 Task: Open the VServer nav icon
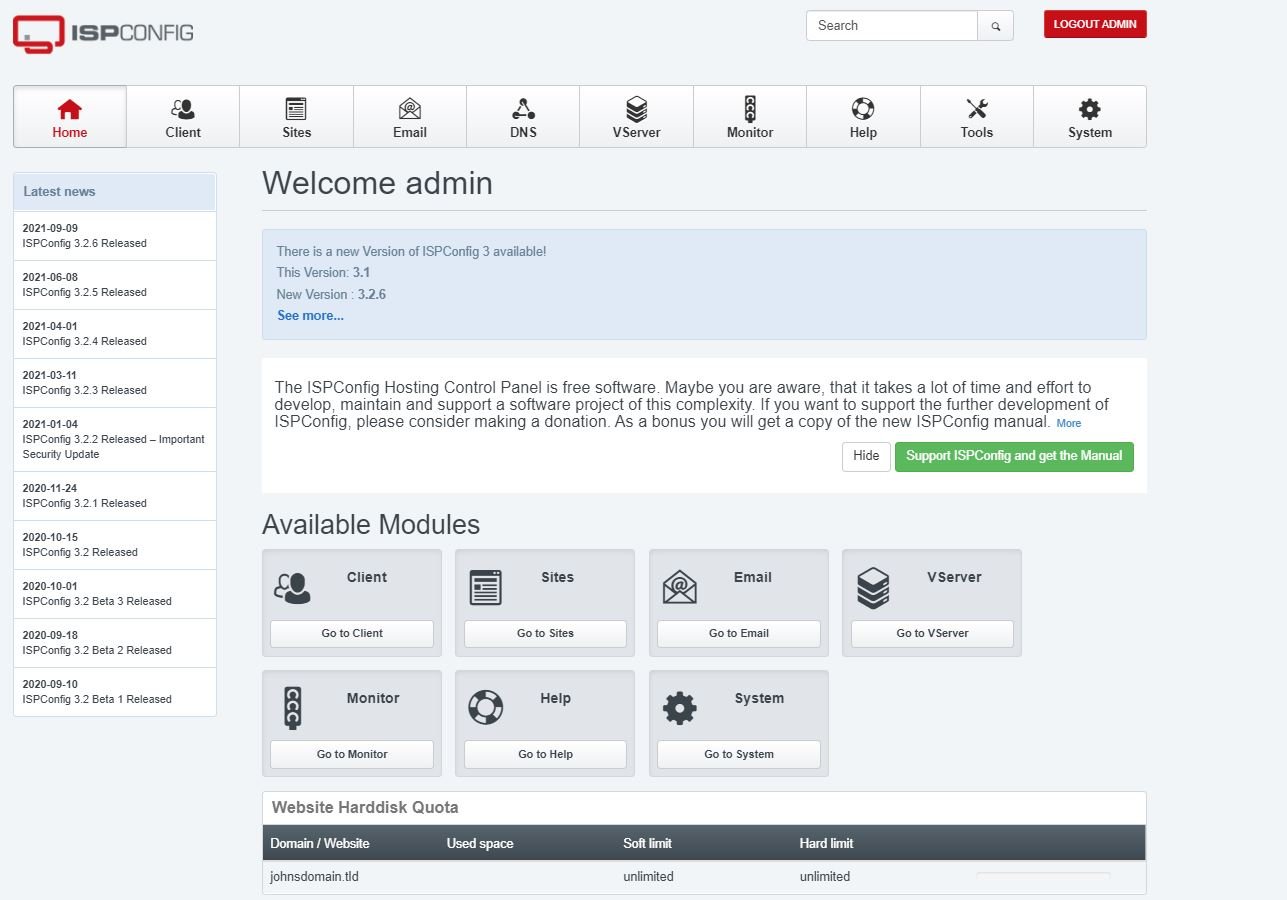click(x=636, y=109)
